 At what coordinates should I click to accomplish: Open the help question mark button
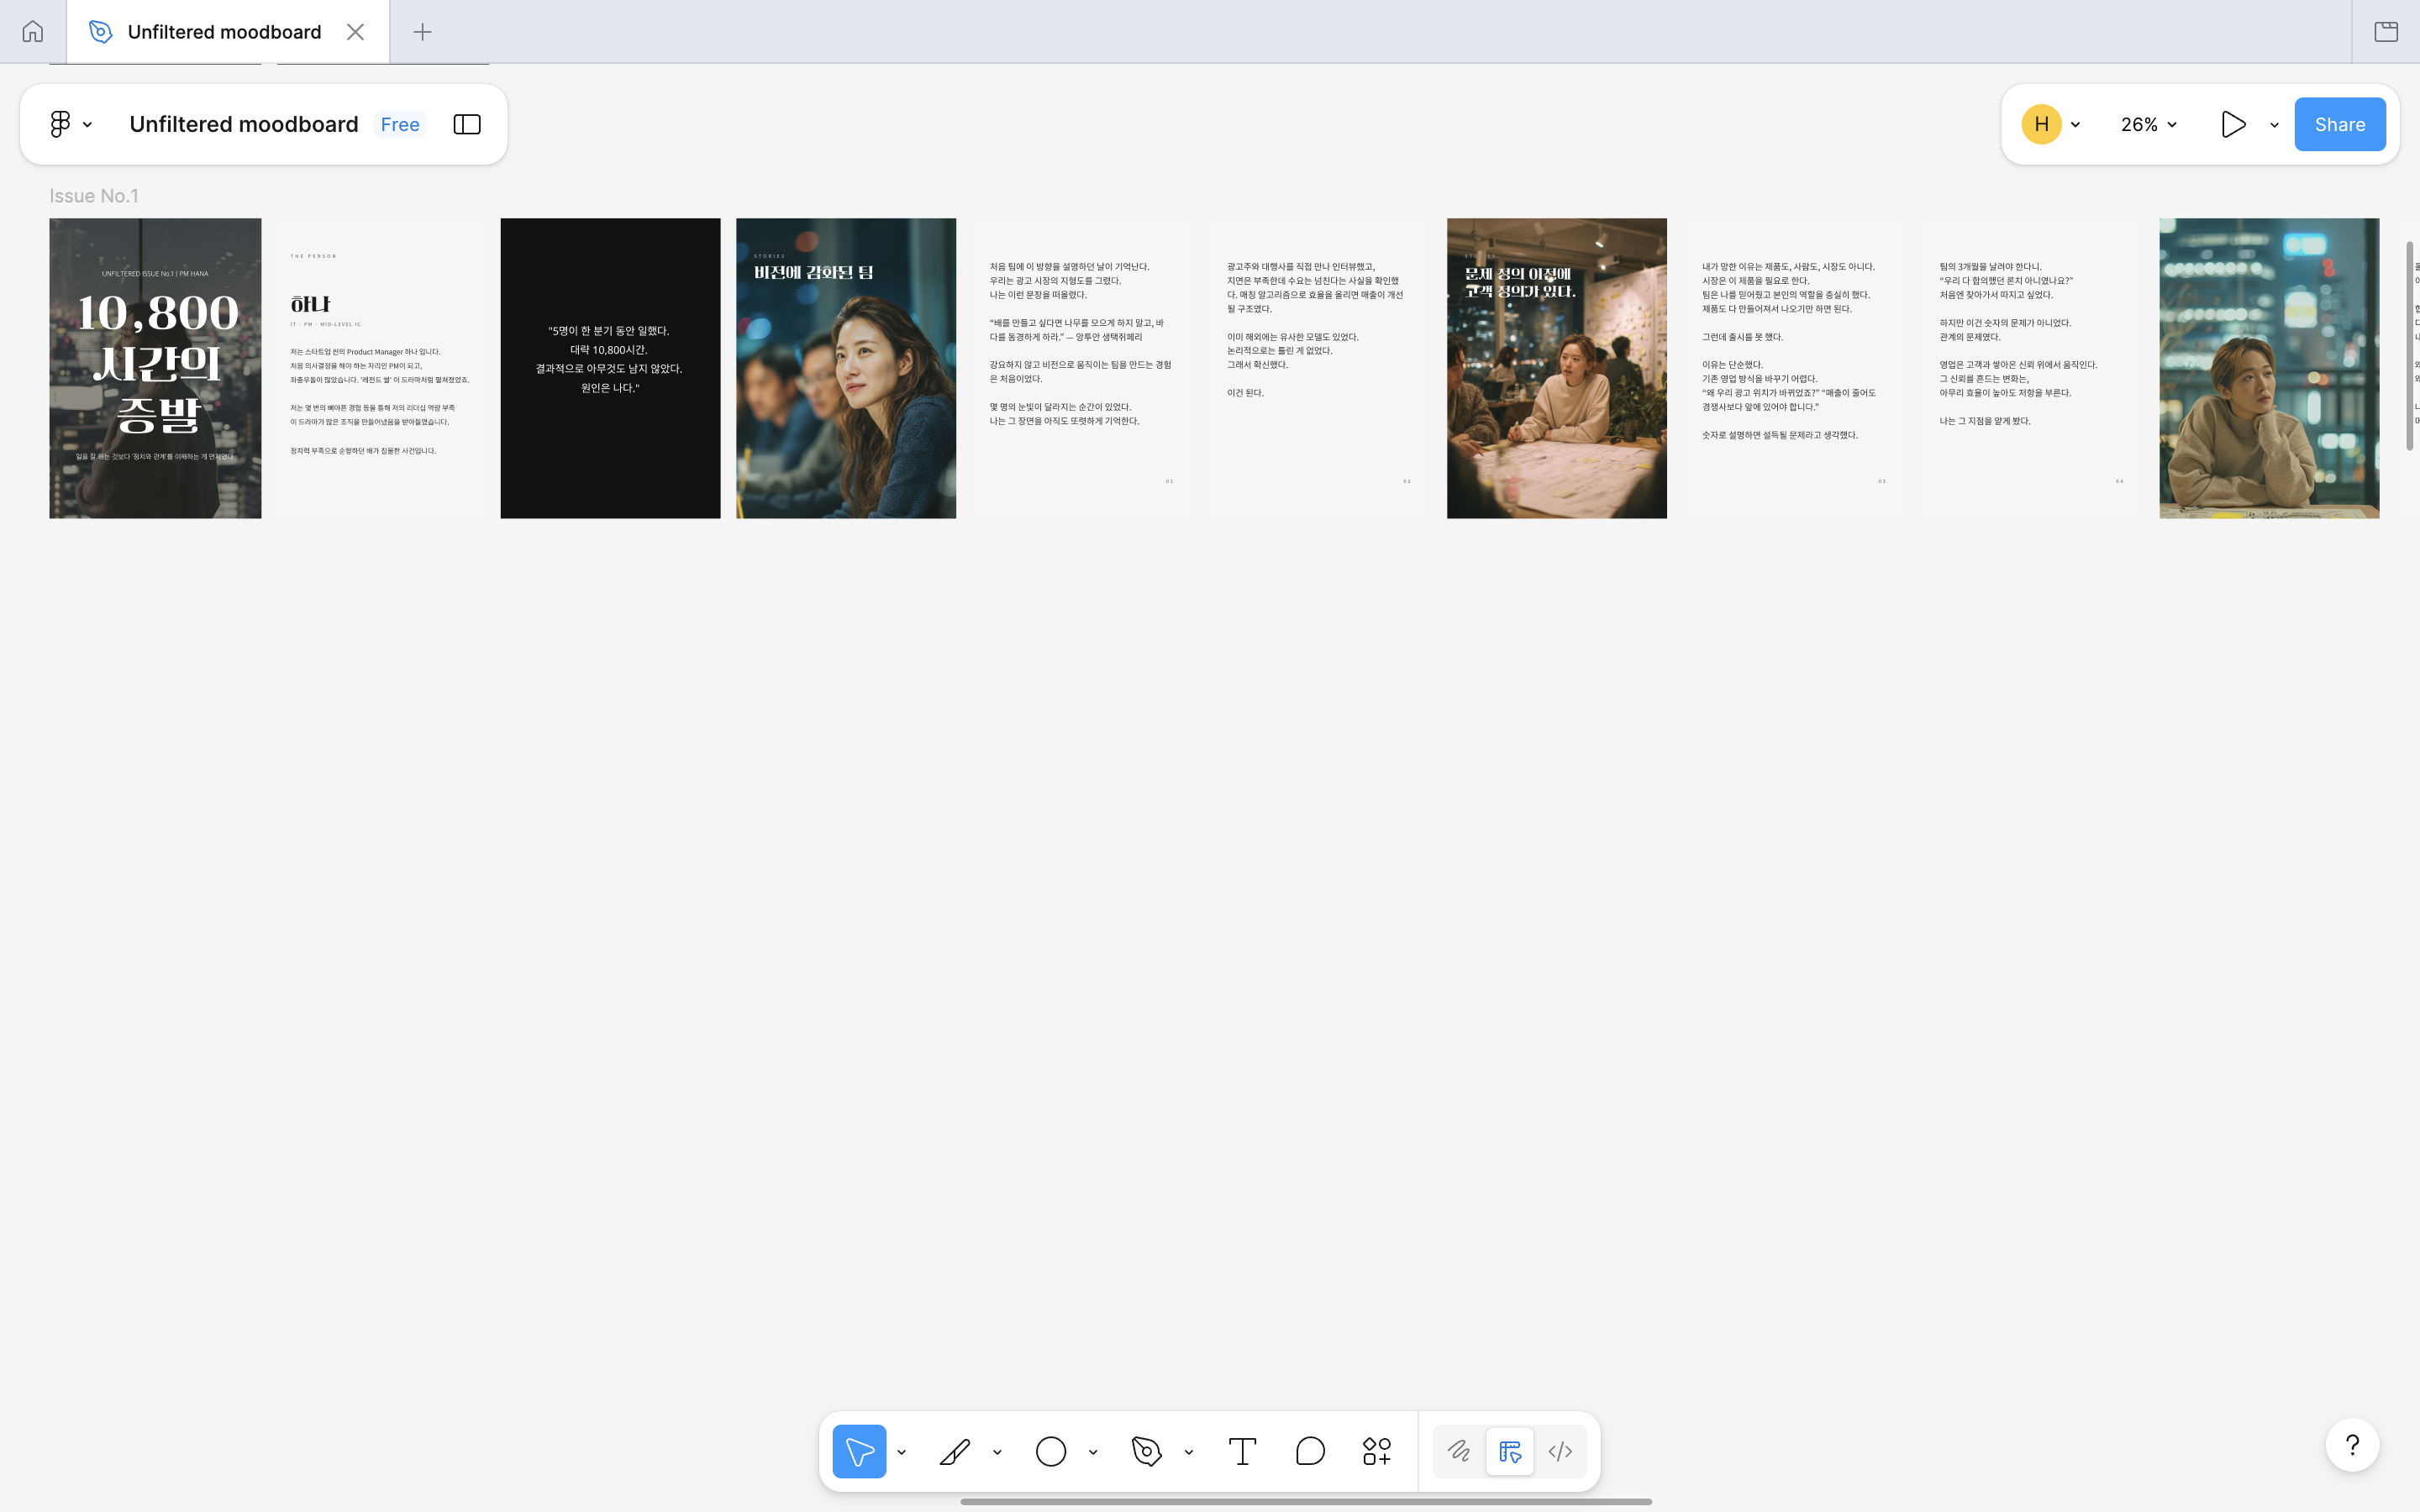tap(2351, 1445)
